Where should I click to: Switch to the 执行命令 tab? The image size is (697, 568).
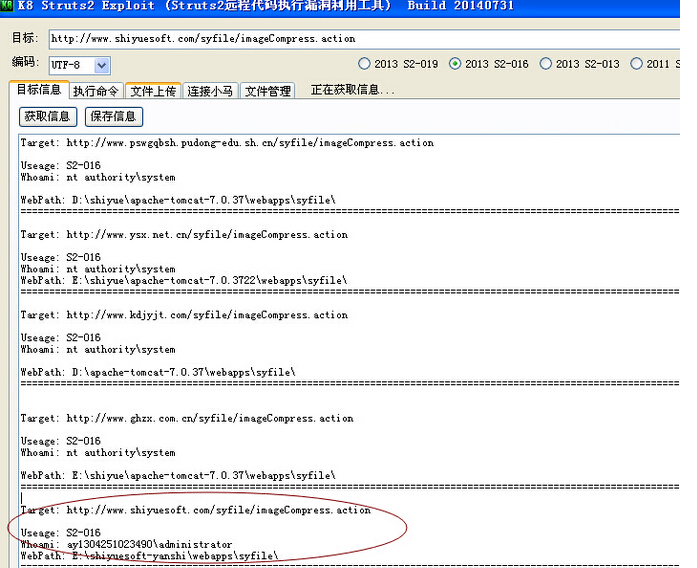[96, 91]
